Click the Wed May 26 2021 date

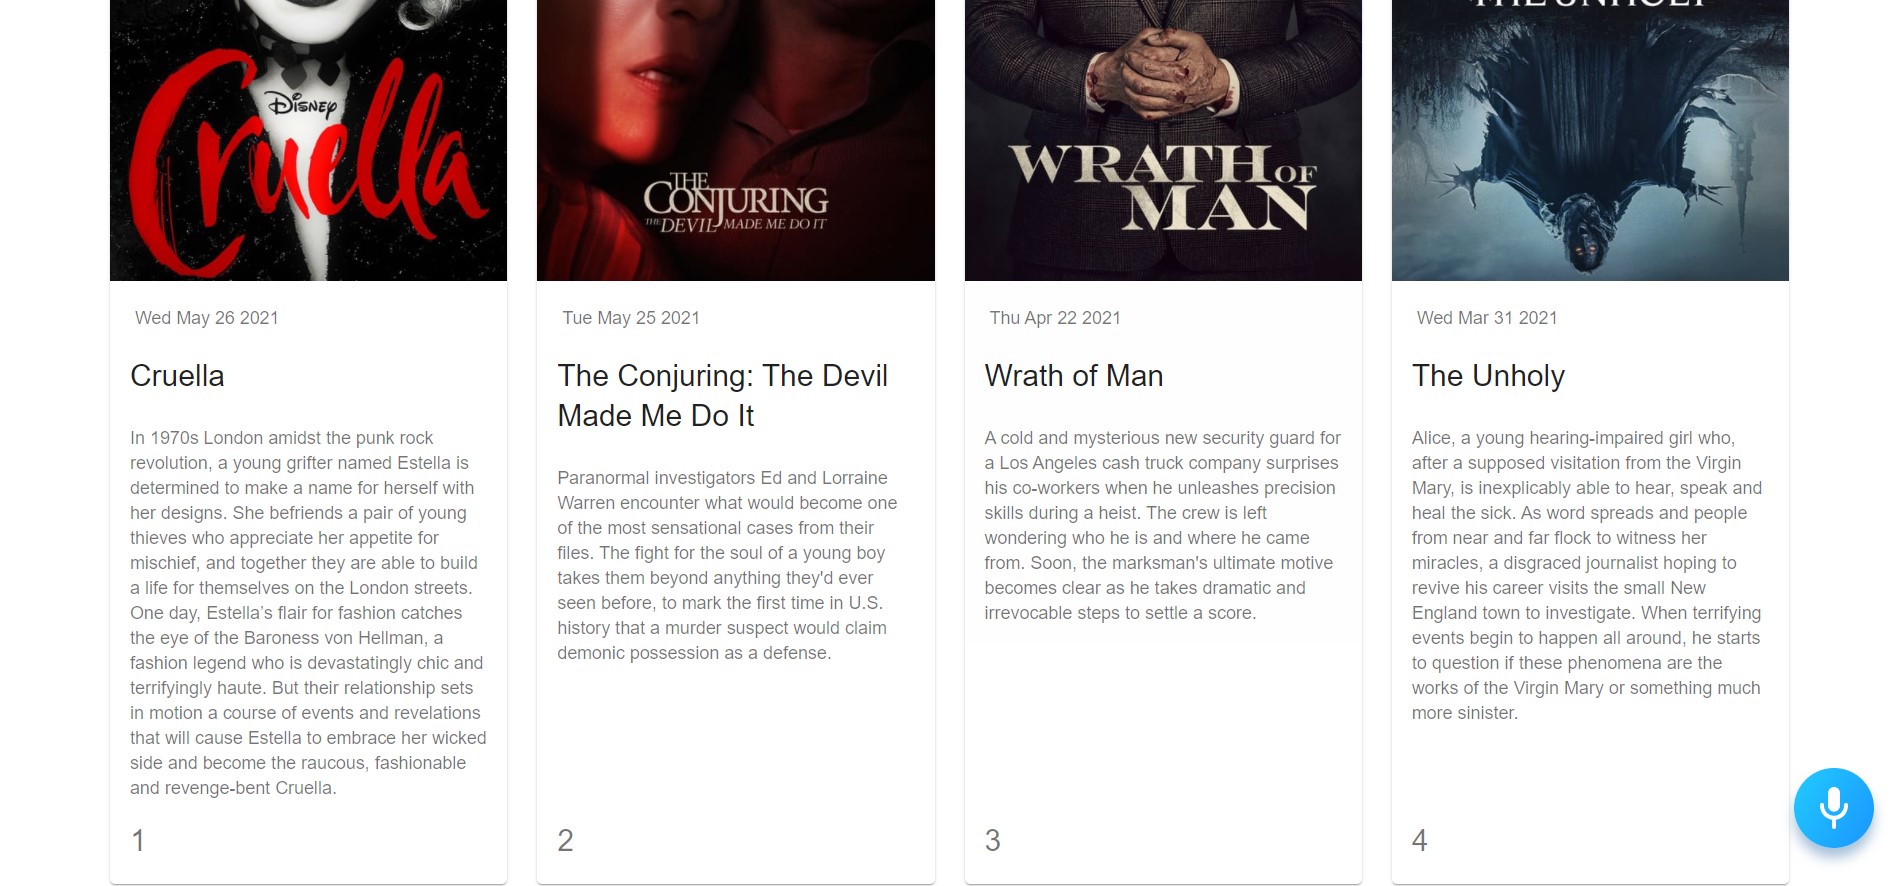coord(207,318)
